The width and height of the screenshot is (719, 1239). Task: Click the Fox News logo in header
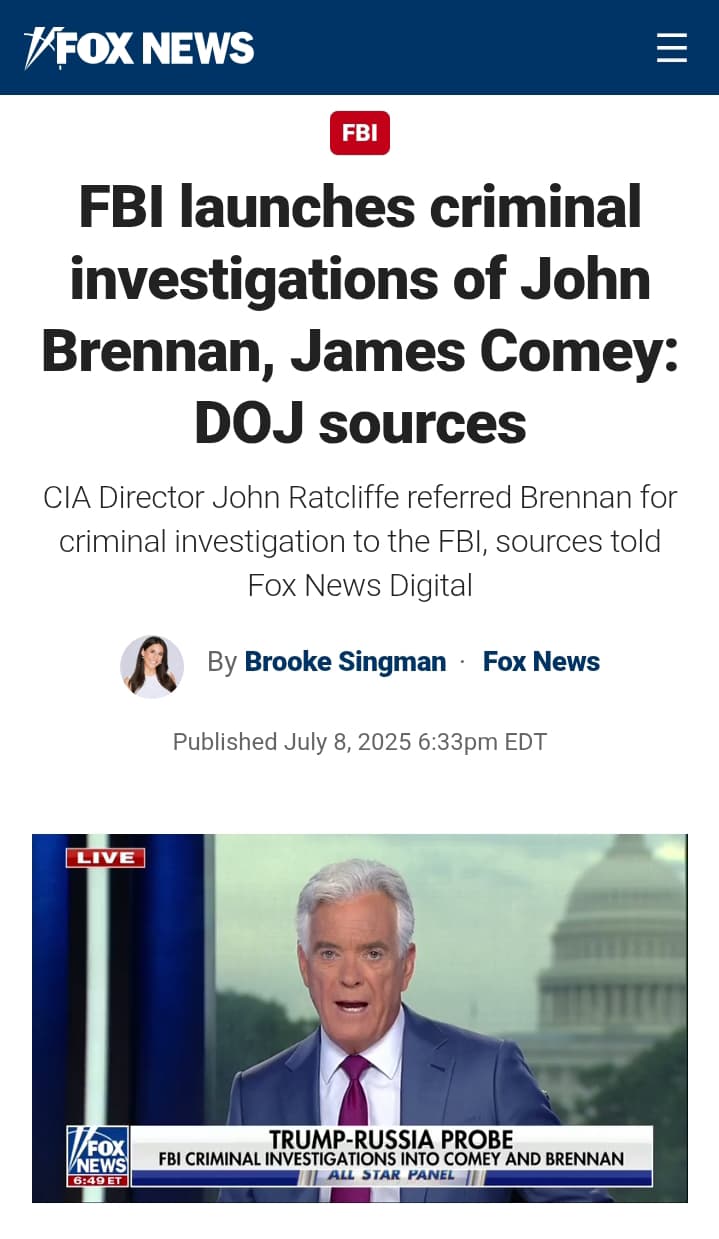(139, 47)
